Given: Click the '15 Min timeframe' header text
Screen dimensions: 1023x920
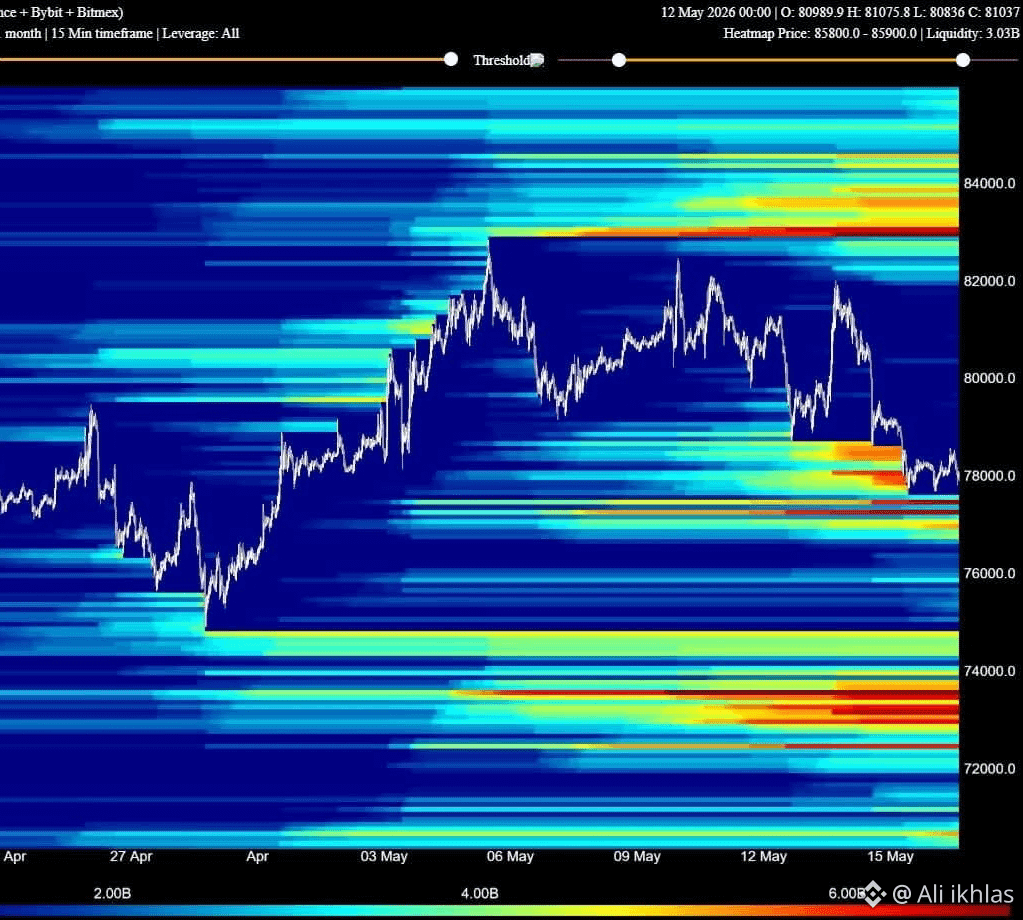Looking at the screenshot, I should [102, 33].
